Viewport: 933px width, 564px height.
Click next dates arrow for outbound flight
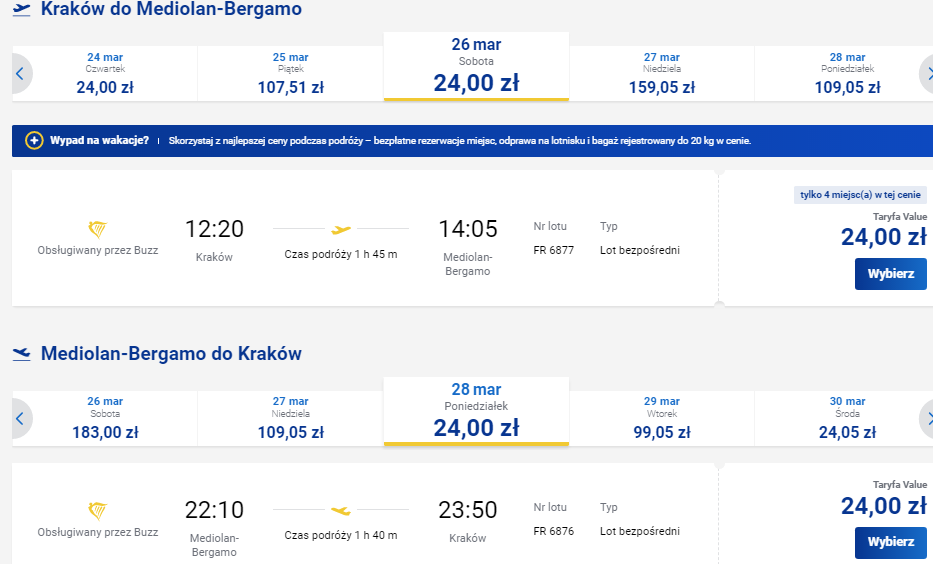click(x=926, y=74)
